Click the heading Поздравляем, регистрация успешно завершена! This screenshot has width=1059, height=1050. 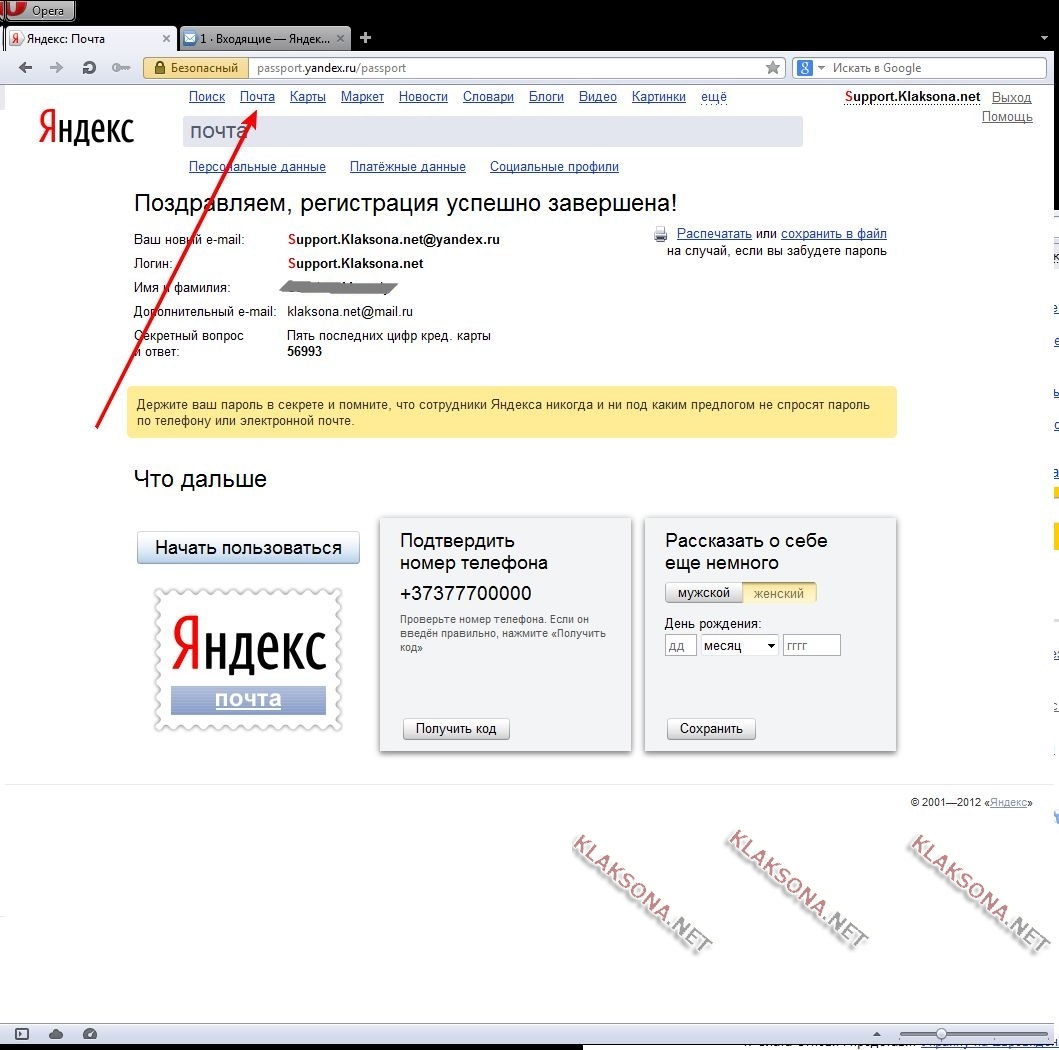[x=405, y=203]
